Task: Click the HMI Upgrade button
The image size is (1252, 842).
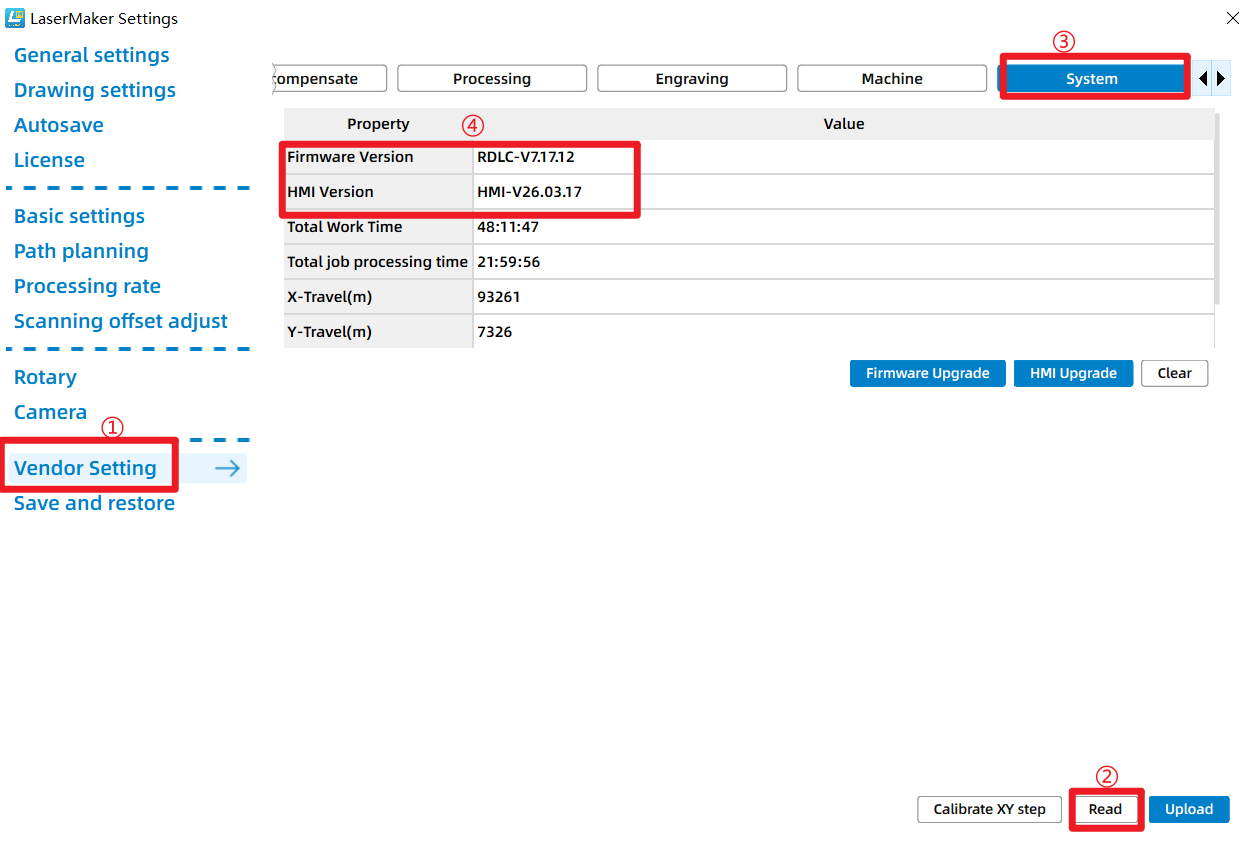Action: (x=1073, y=373)
